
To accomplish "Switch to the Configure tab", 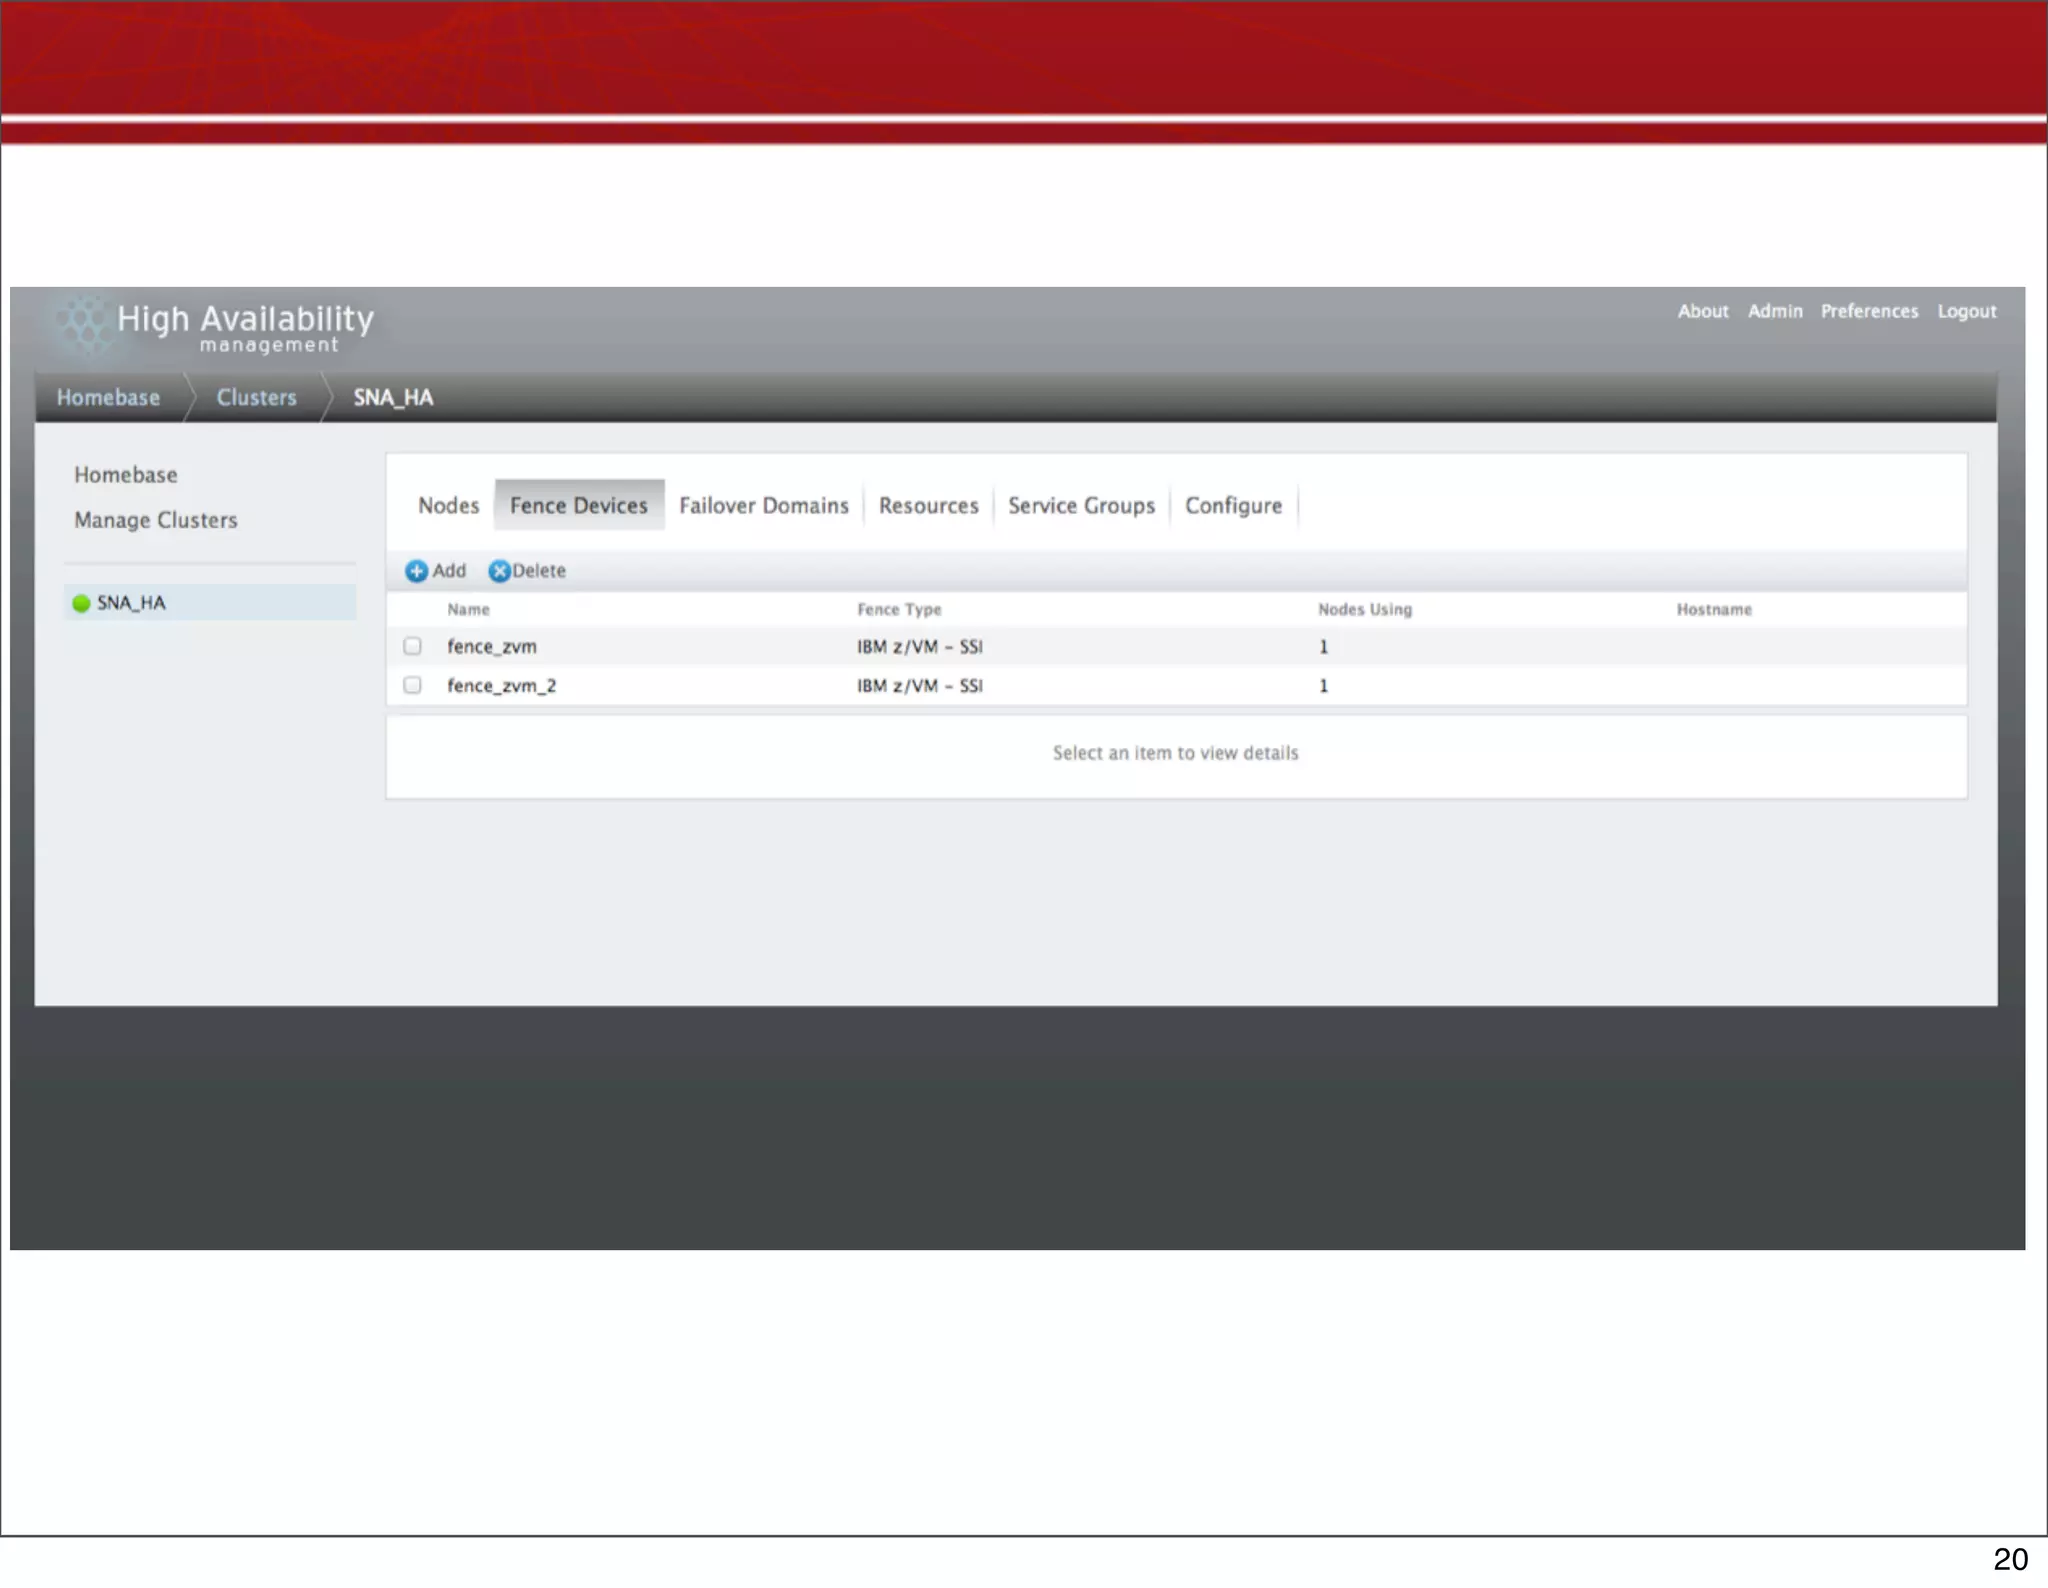I will coord(1233,506).
